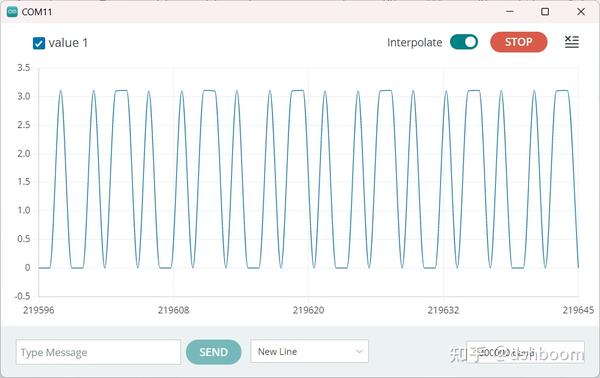This screenshot has width=600, height=378.
Task: Click the 3.0 y-axis tick label
Action: coord(23,96)
